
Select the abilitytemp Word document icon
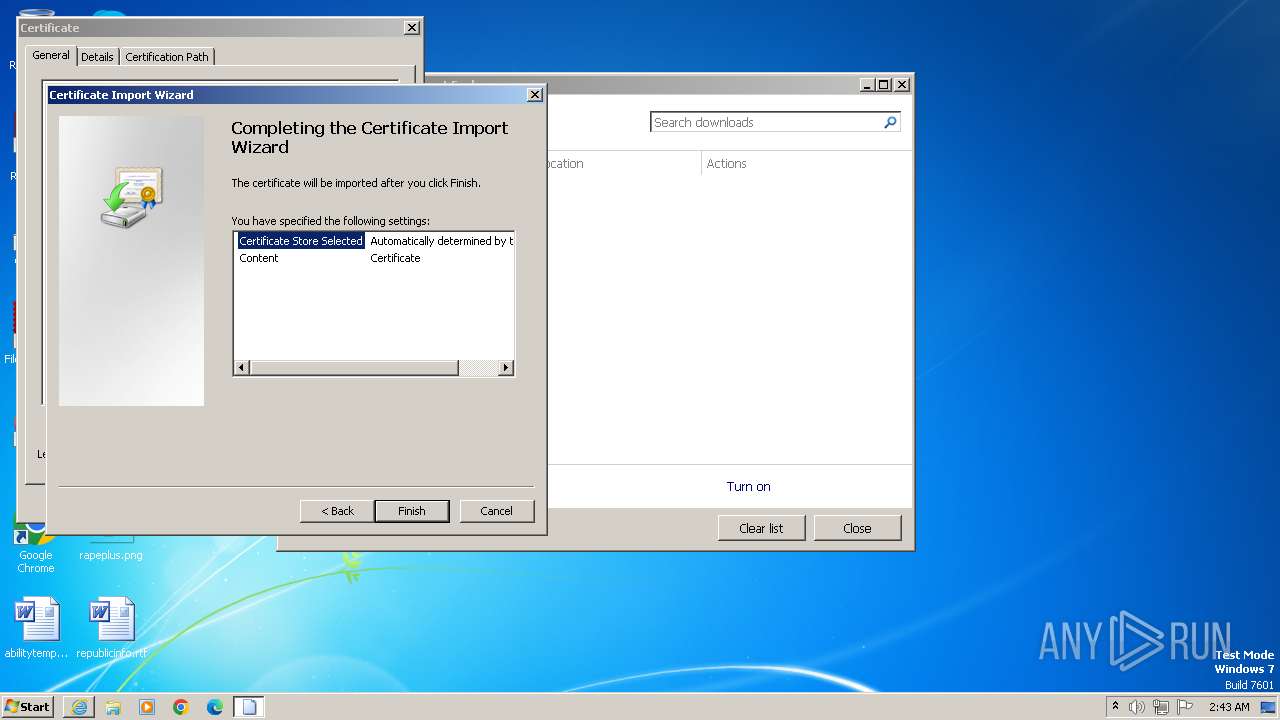(x=36, y=628)
